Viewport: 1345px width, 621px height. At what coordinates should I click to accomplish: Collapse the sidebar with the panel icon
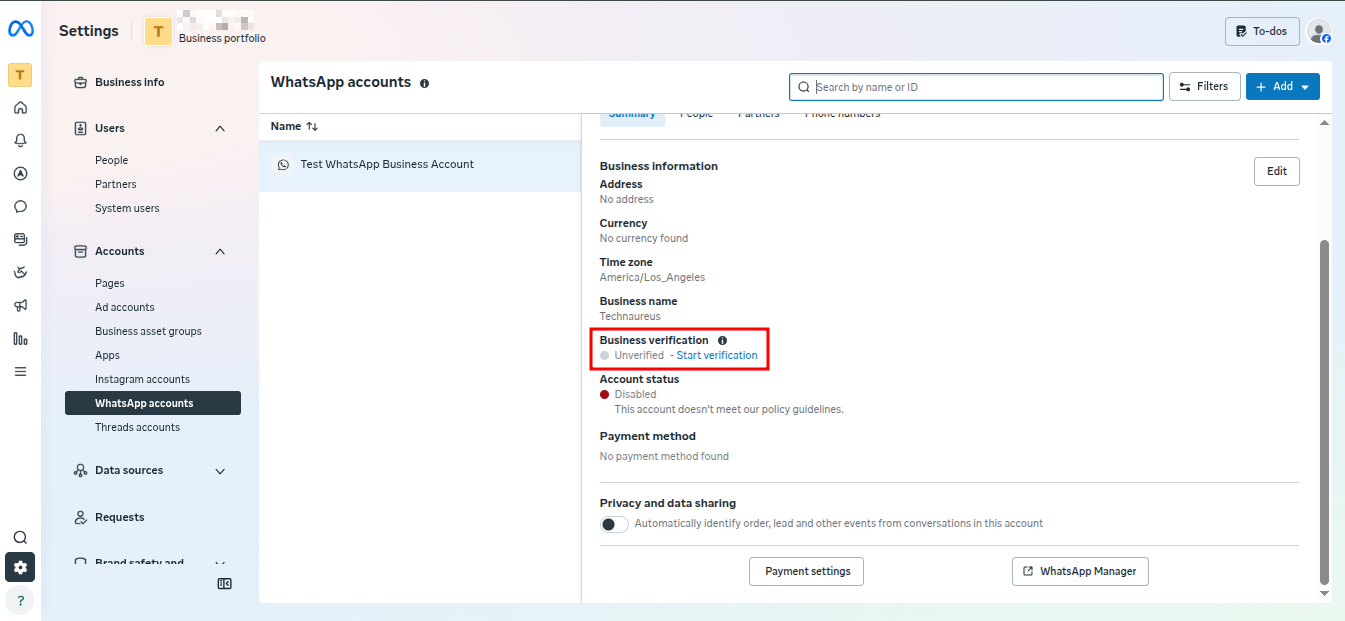click(225, 584)
